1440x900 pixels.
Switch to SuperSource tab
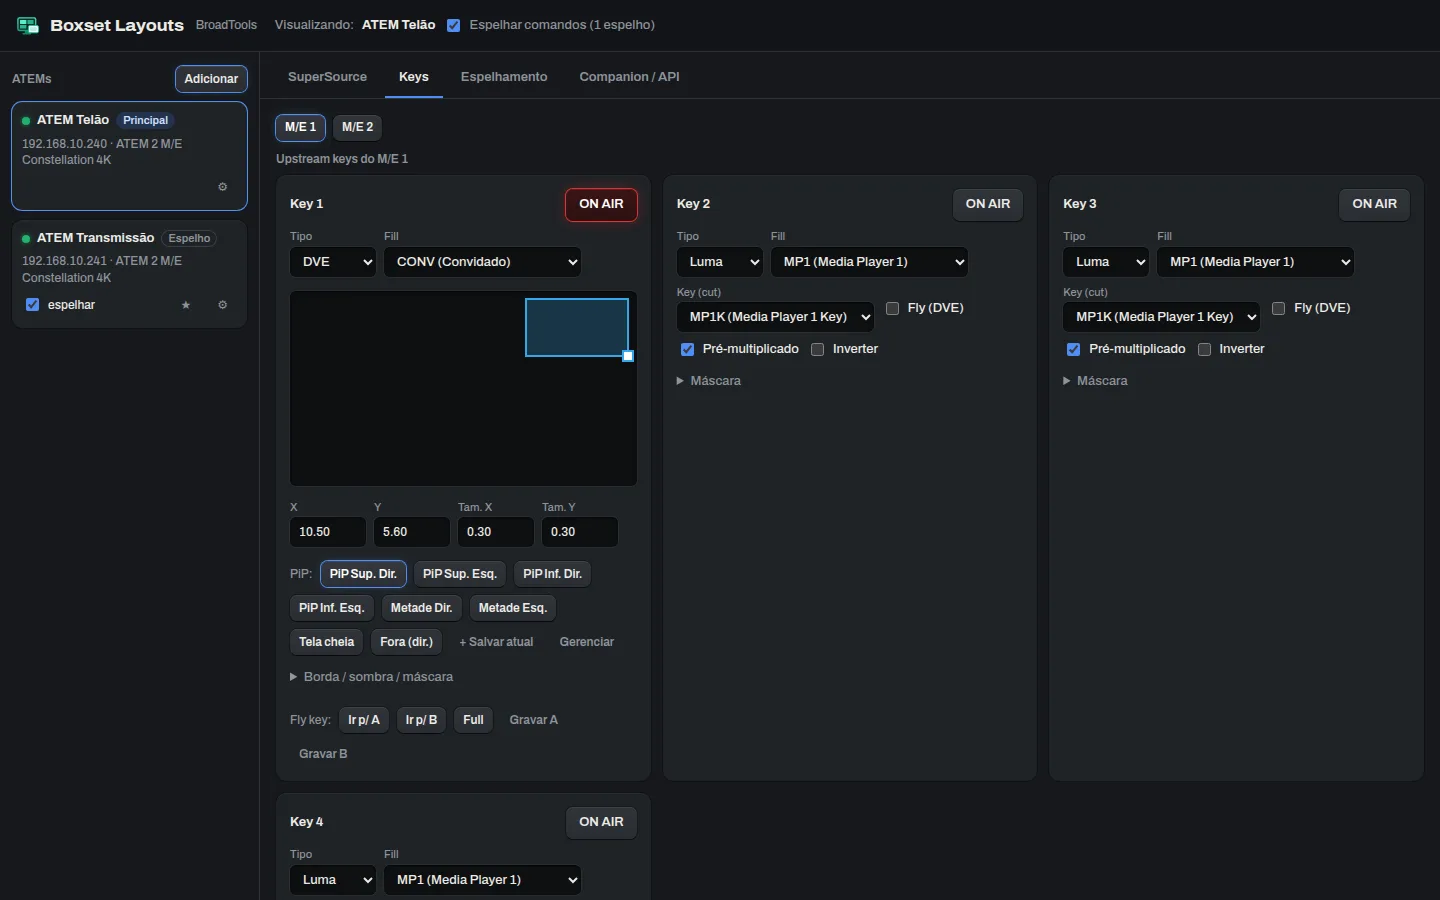pyautogui.click(x=327, y=77)
